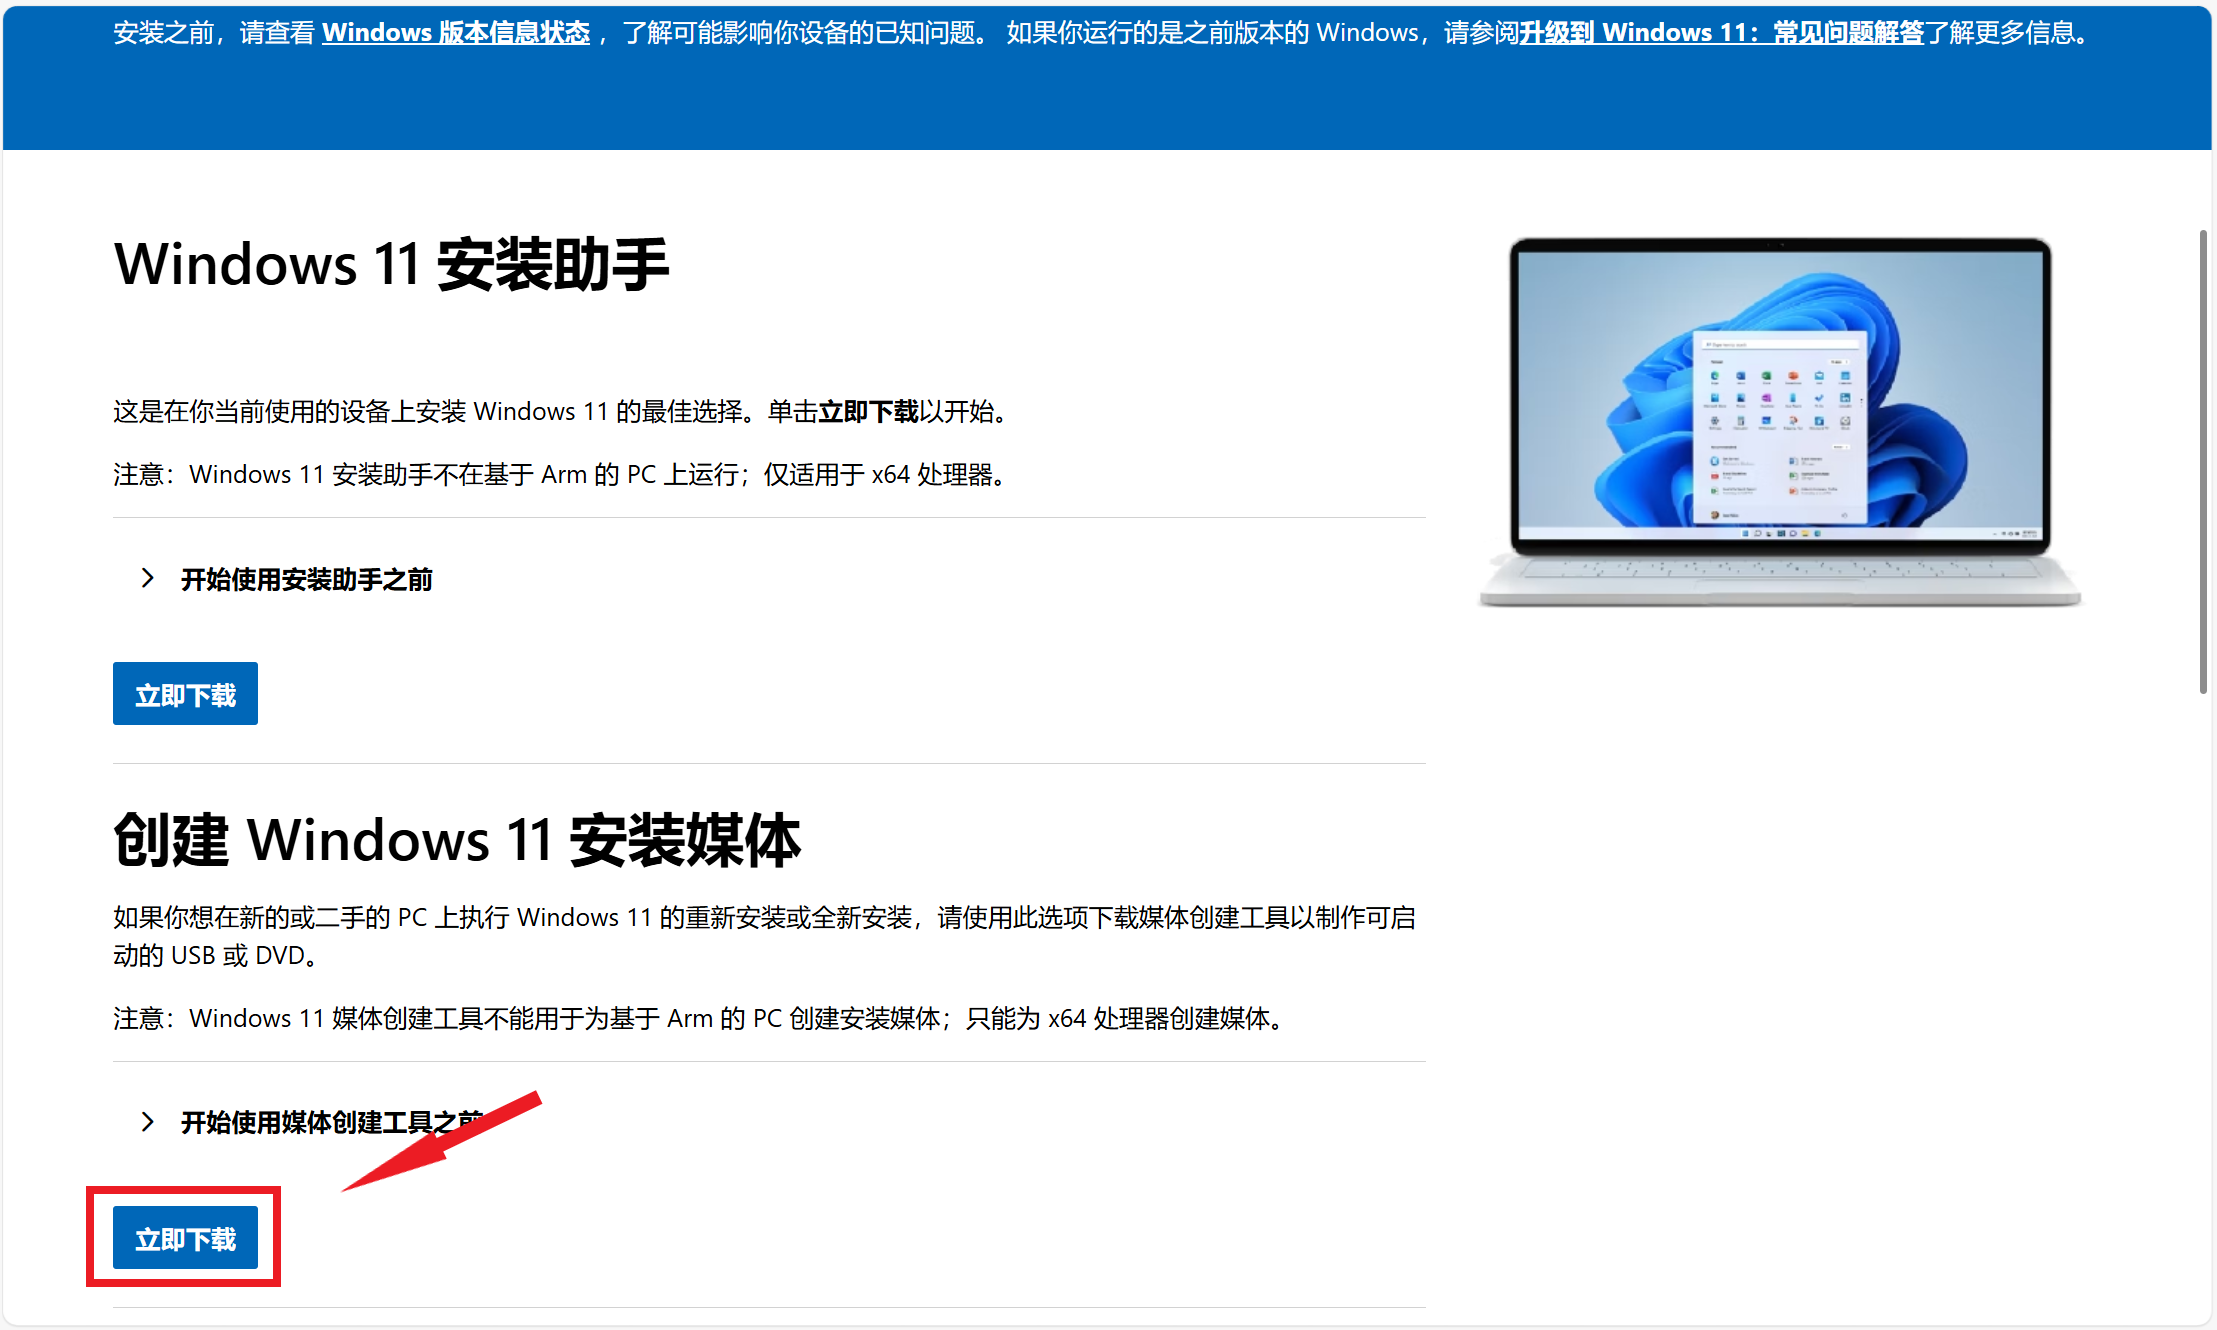
Task: Click 立即下载 under 创建 Windows 11 安装媒体
Action: click(185, 1238)
